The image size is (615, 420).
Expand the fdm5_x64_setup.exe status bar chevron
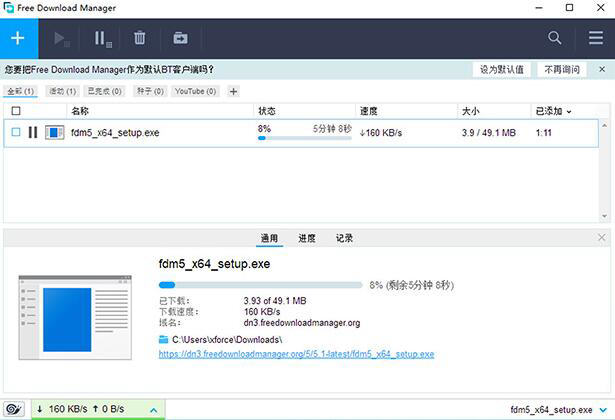pos(603,410)
